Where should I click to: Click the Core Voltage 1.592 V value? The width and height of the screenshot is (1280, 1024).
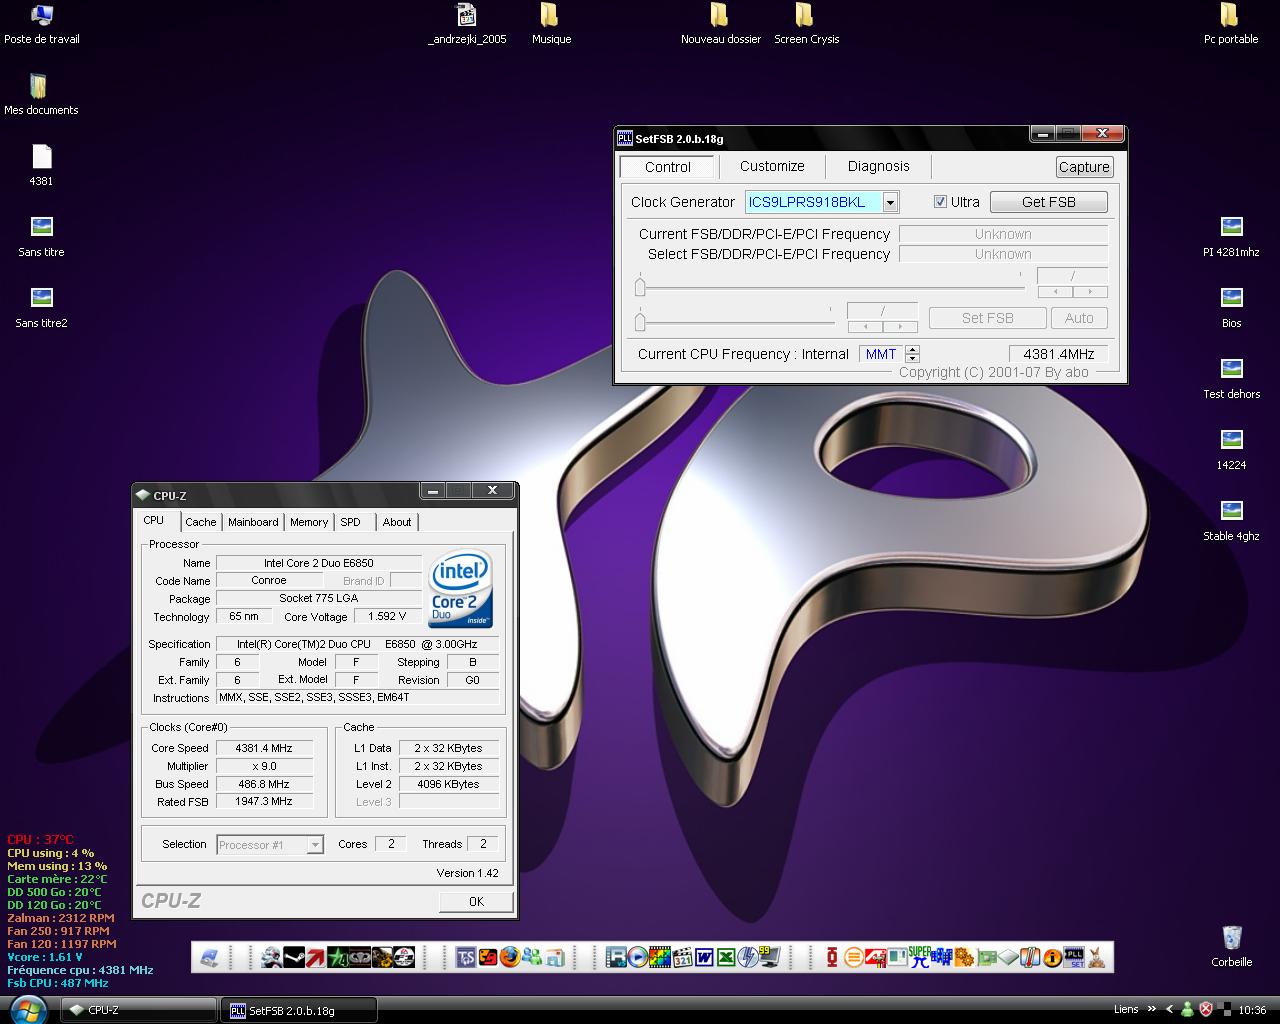(x=387, y=617)
